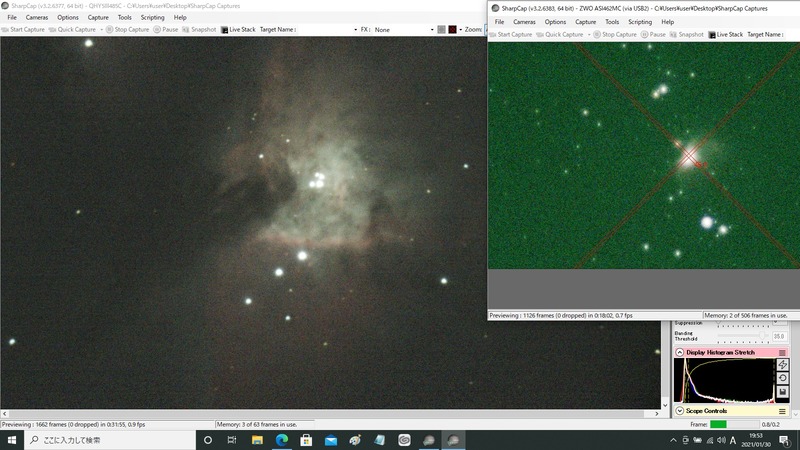Viewport: 800px width, 450px height.
Task: Click Stop Capture in ZWO window toolbar
Action: point(615,35)
